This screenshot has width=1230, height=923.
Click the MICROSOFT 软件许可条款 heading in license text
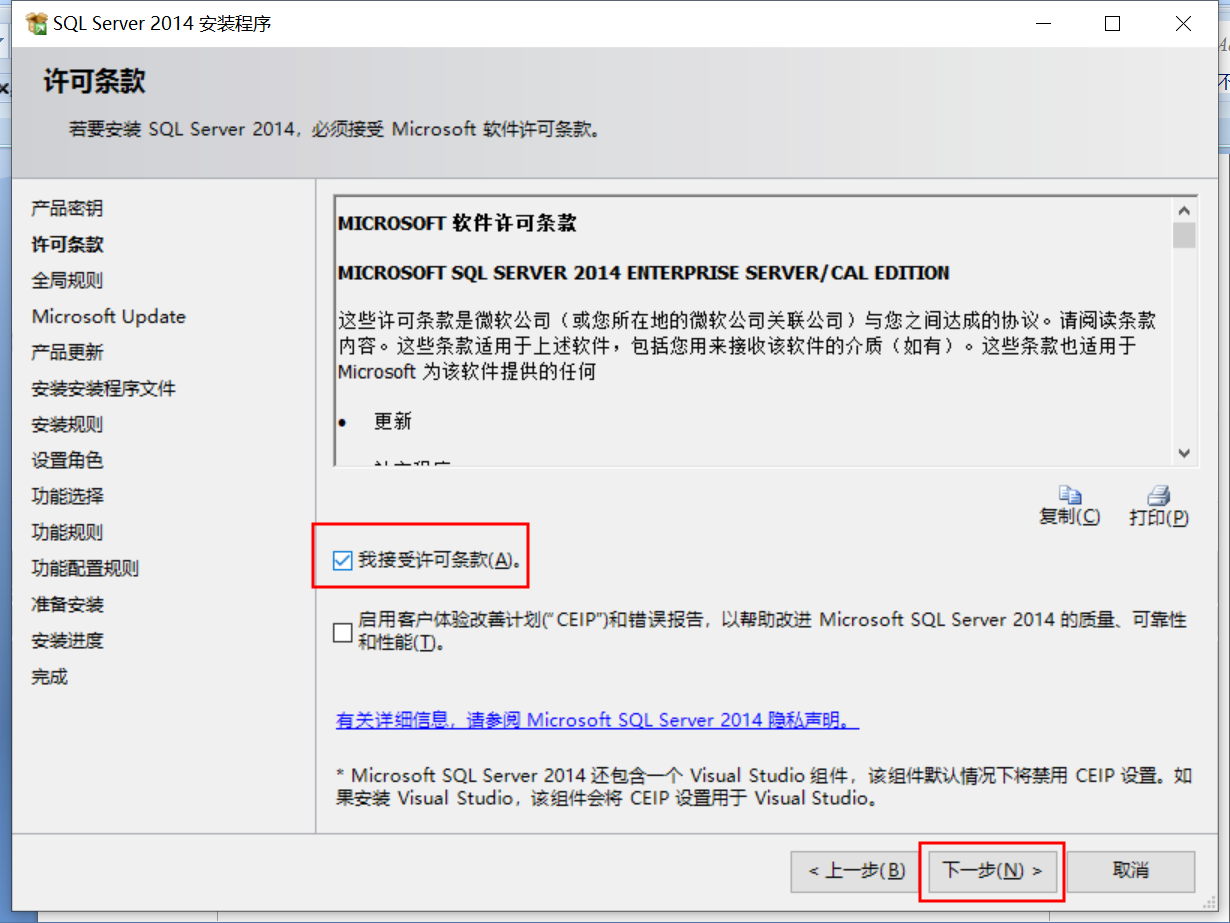coord(457,223)
